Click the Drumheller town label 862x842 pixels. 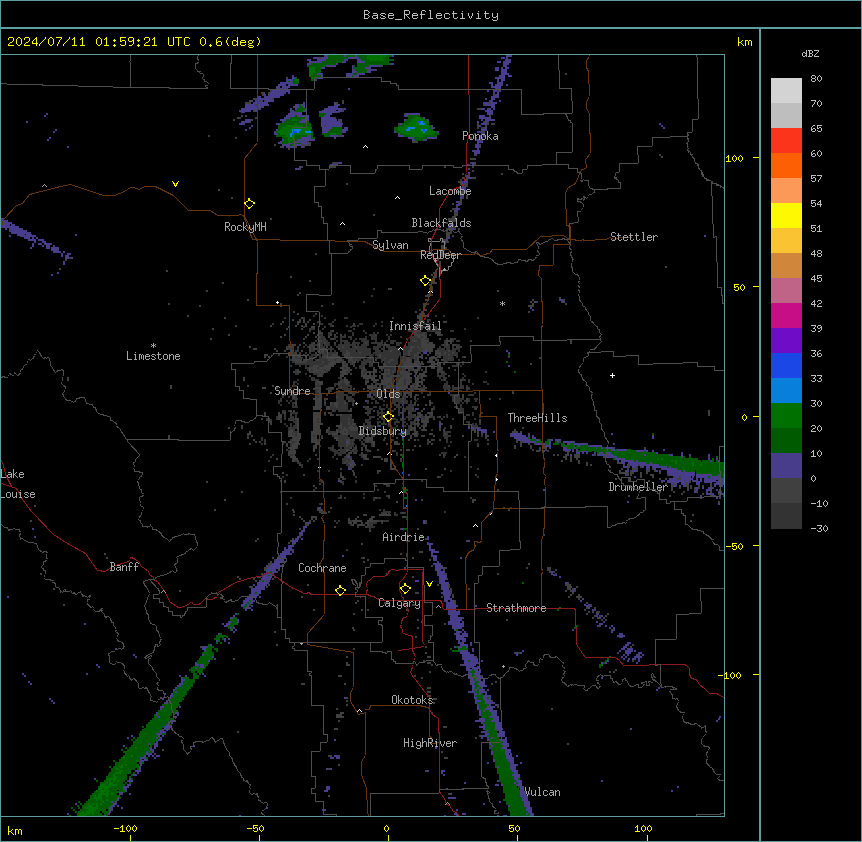[638, 487]
